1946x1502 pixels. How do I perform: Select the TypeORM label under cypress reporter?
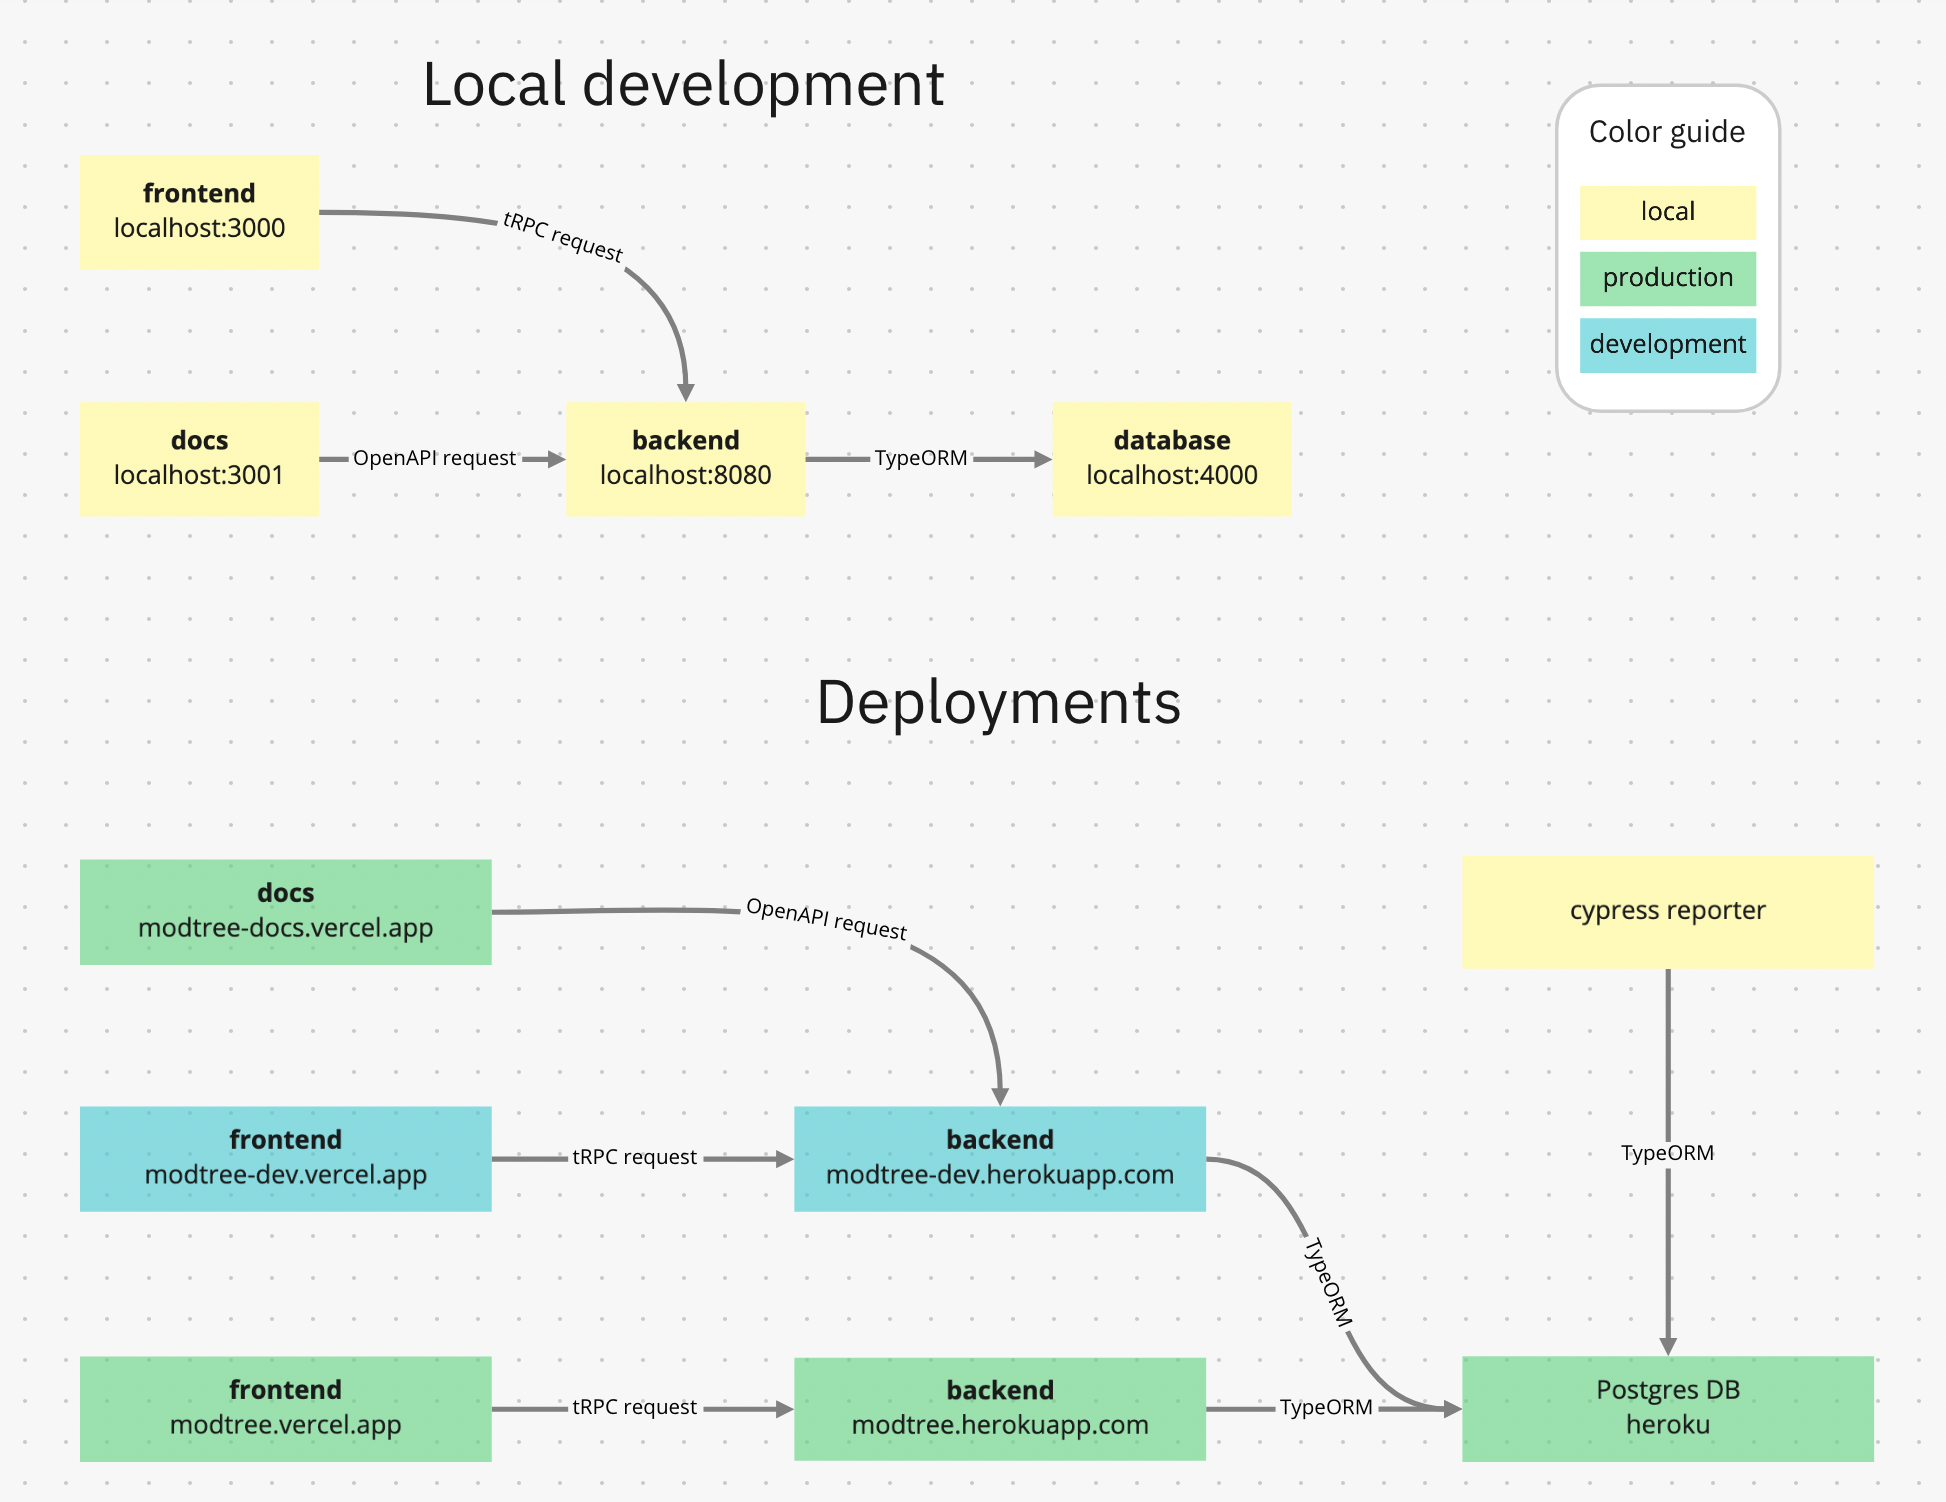pyautogui.click(x=1667, y=1153)
